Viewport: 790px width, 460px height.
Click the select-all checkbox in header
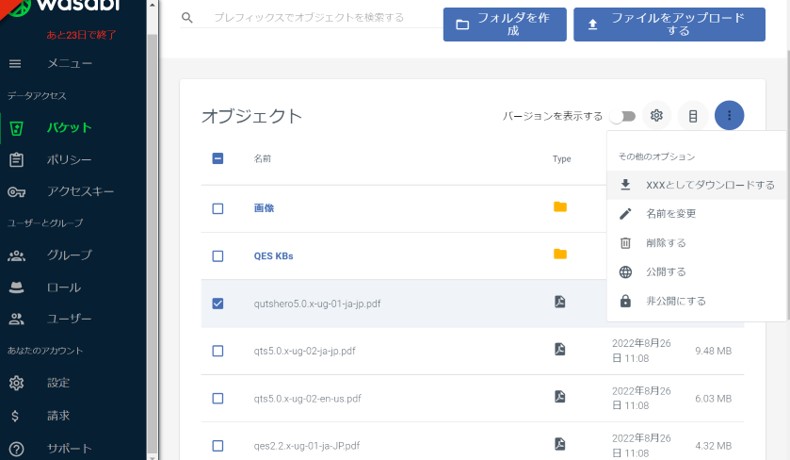(x=218, y=158)
